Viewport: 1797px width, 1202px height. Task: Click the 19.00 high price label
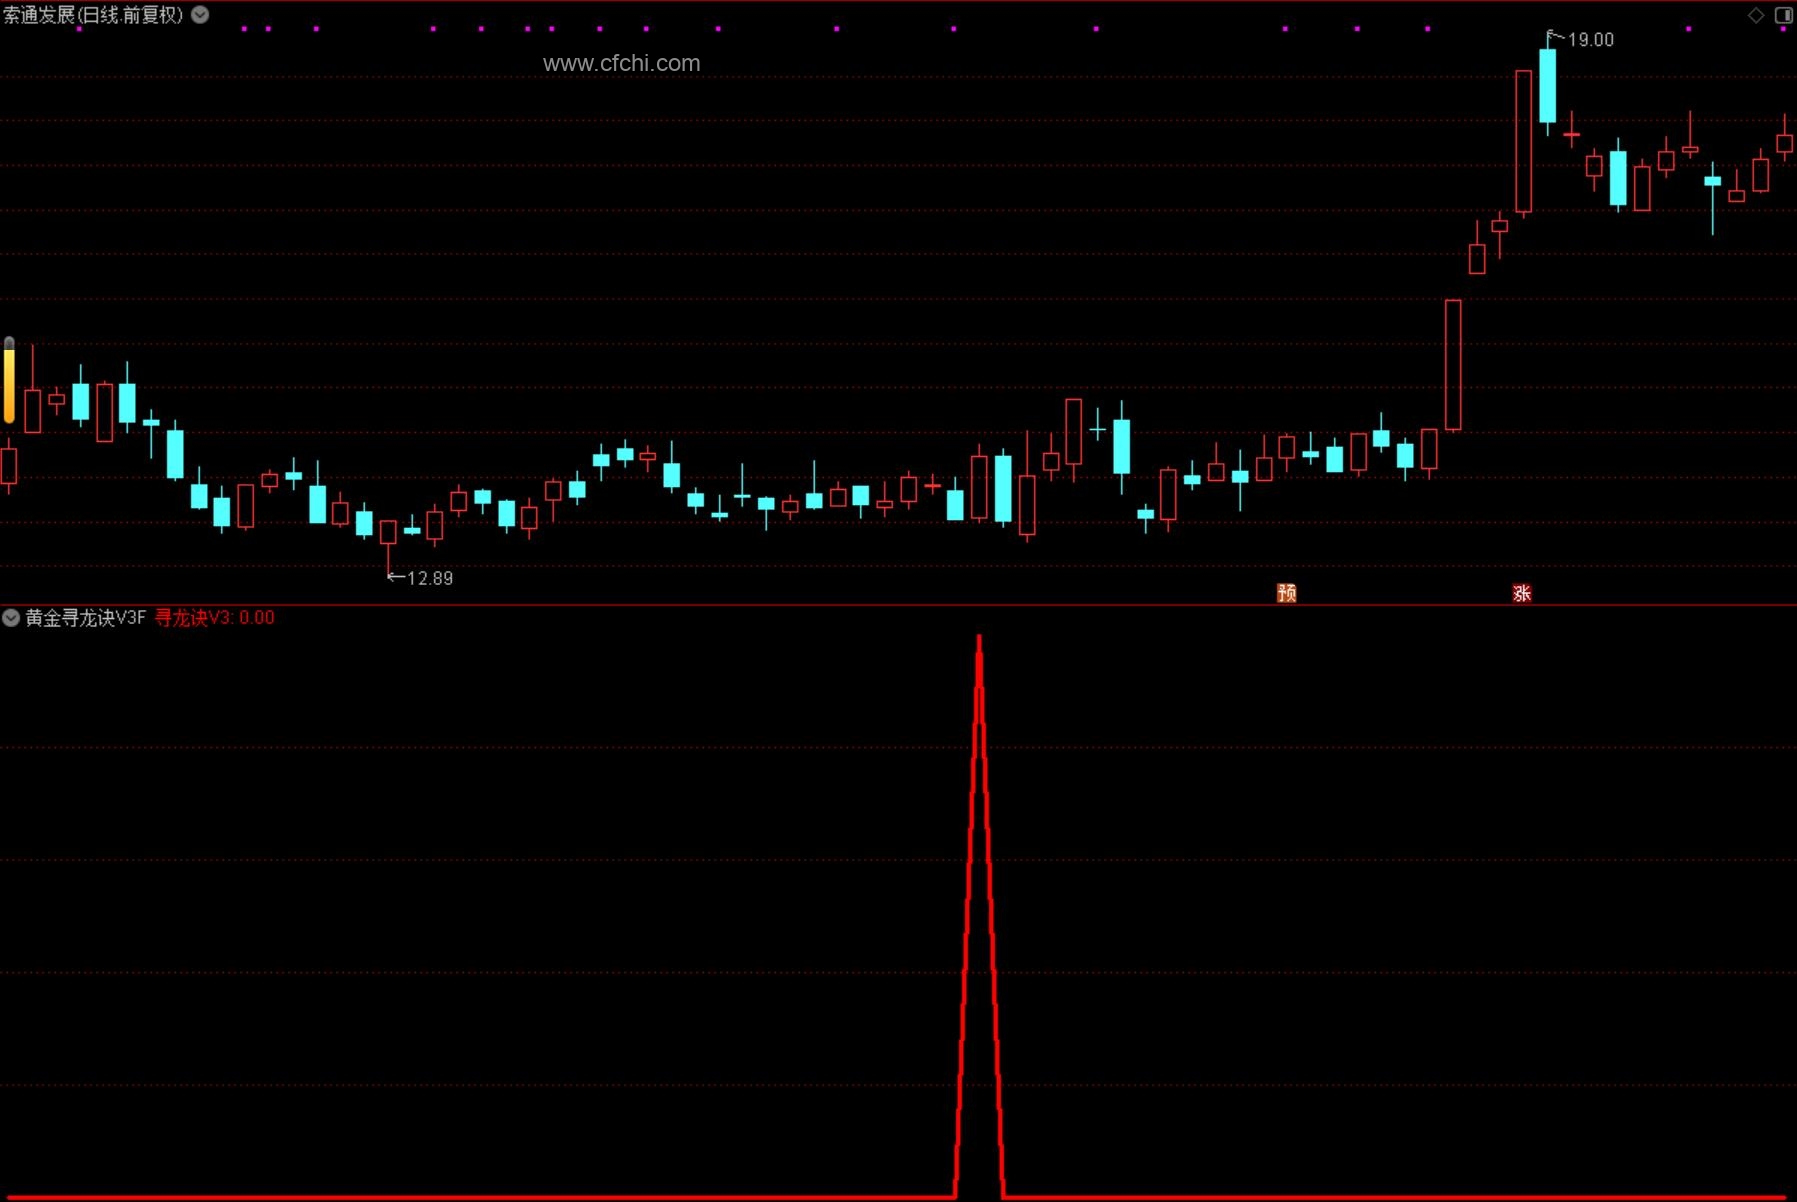click(x=1590, y=40)
